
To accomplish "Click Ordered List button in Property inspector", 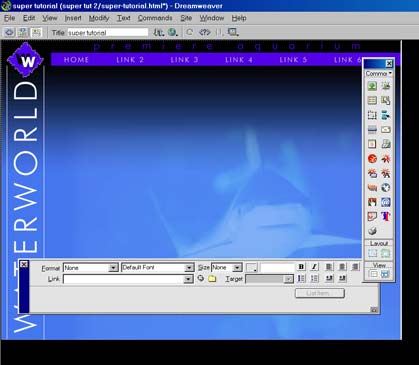I will tap(314, 278).
